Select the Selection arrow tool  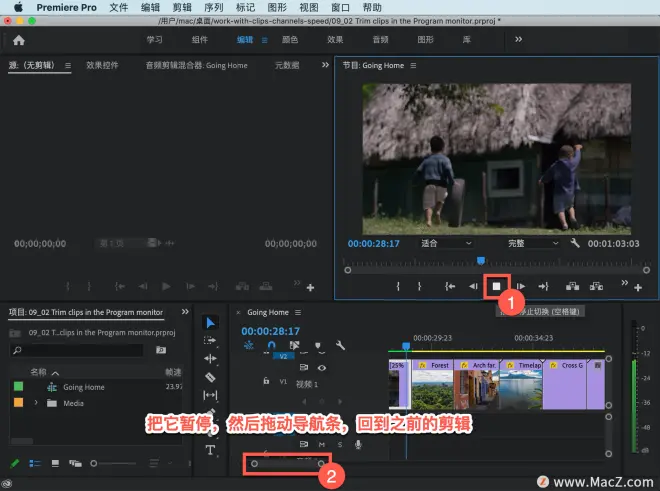[x=210, y=323]
